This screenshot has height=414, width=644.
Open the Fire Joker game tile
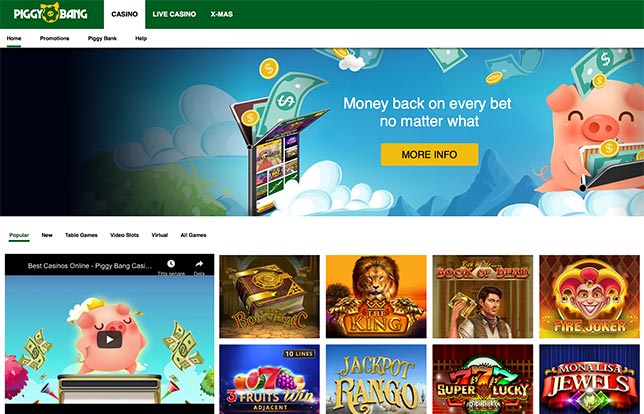coord(590,297)
